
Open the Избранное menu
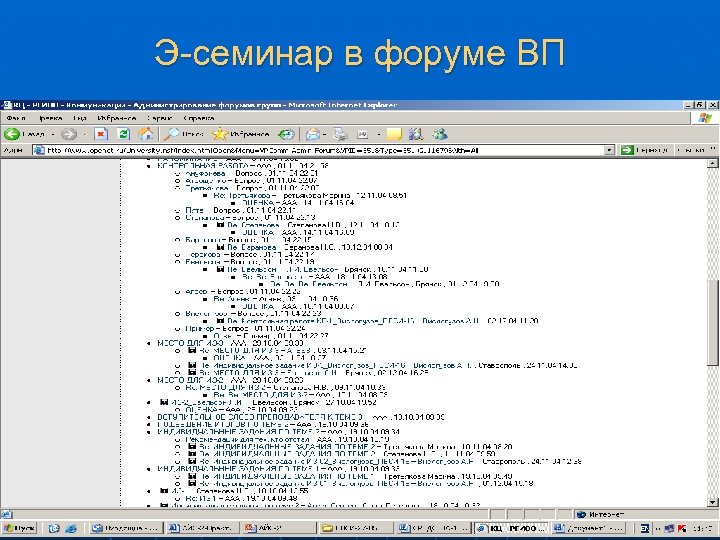click(x=117, y=118)
